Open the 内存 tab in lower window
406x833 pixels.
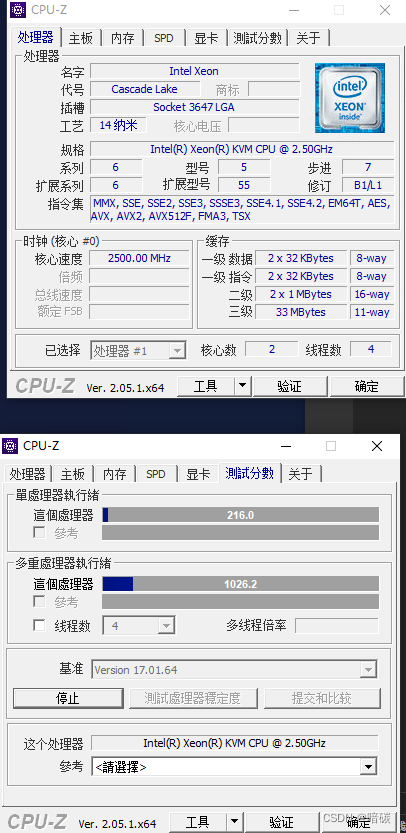tap(114, 474)
